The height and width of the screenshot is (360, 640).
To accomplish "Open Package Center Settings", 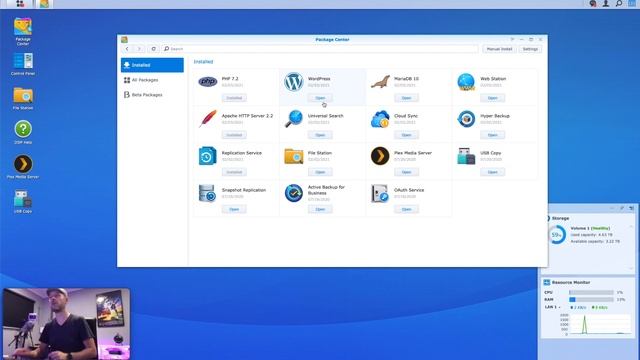I will [530, 49].
